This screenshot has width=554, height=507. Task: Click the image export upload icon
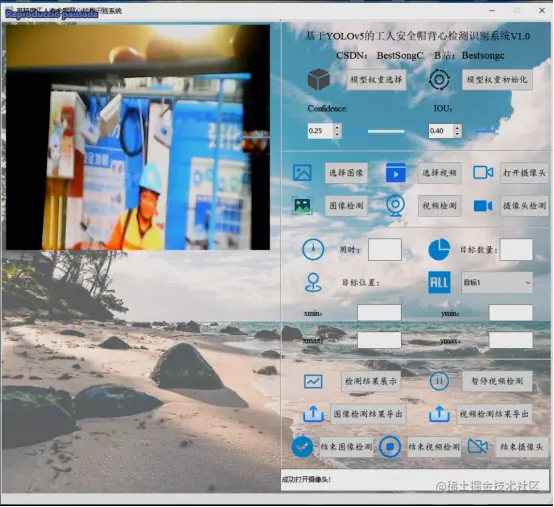(313, 414)
